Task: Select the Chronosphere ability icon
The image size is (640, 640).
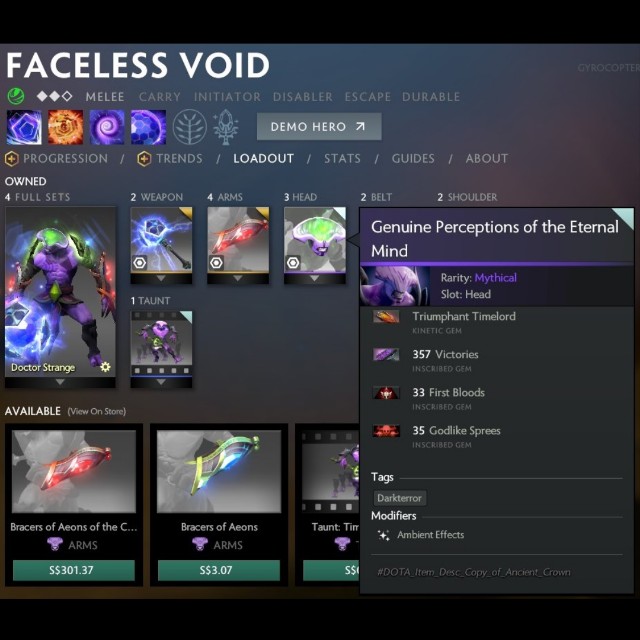Action: [148, 127]
